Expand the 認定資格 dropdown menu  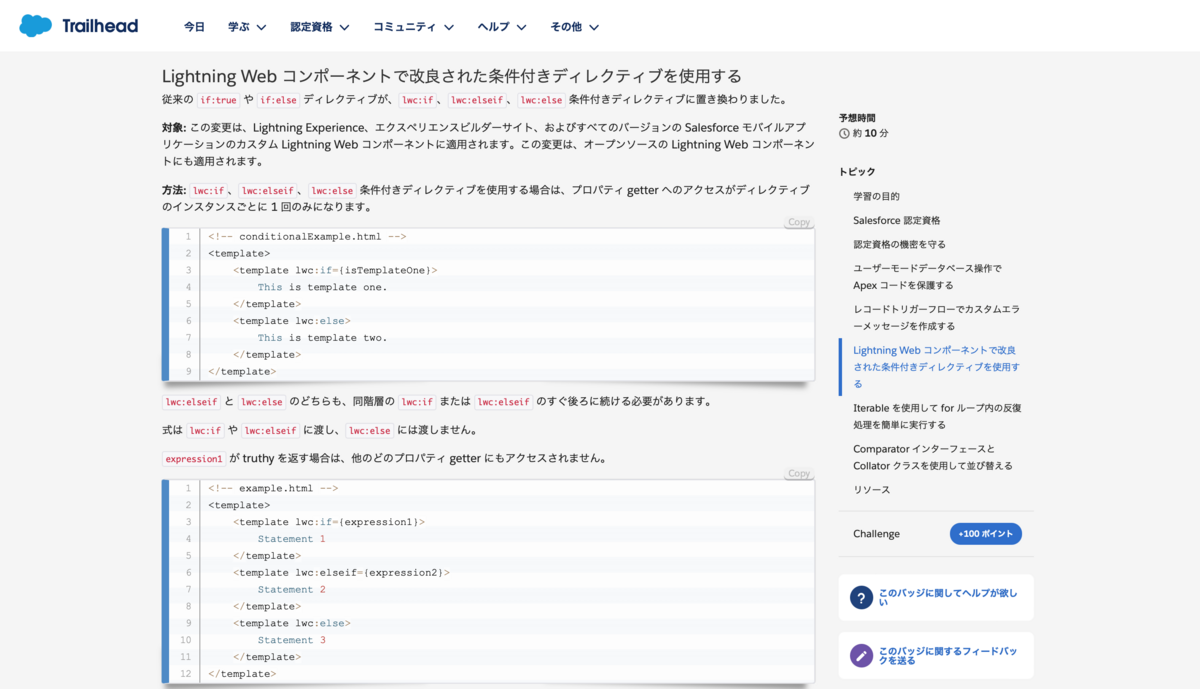pyautogui.click(x=320, y=27)
